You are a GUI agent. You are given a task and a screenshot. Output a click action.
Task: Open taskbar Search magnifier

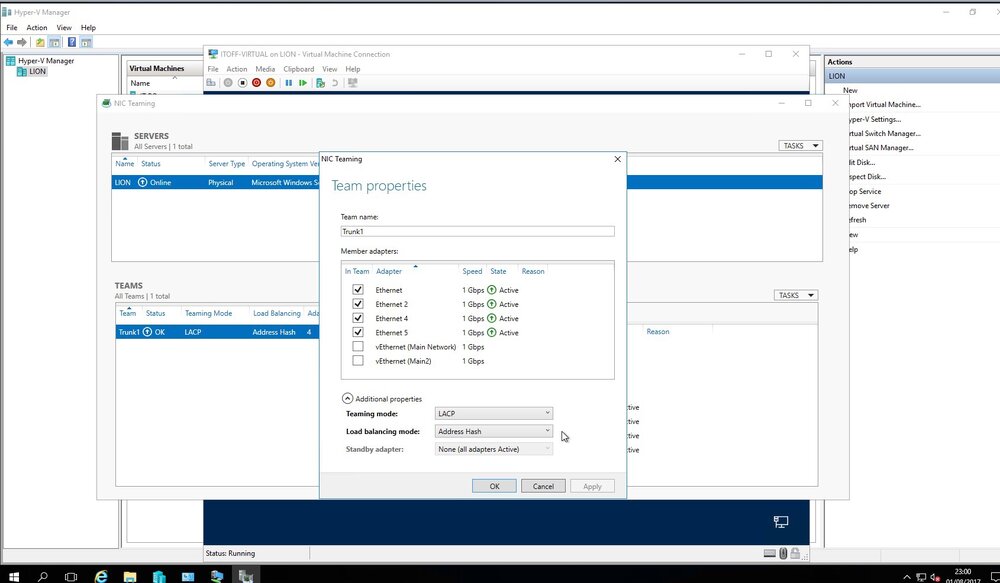43,576
